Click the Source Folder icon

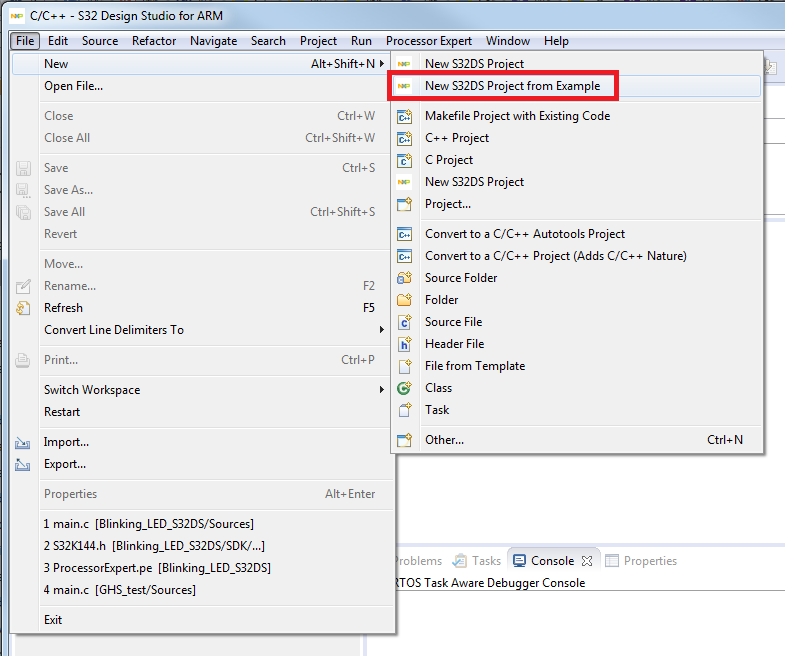pyautogui.click(x=405, y=278)
